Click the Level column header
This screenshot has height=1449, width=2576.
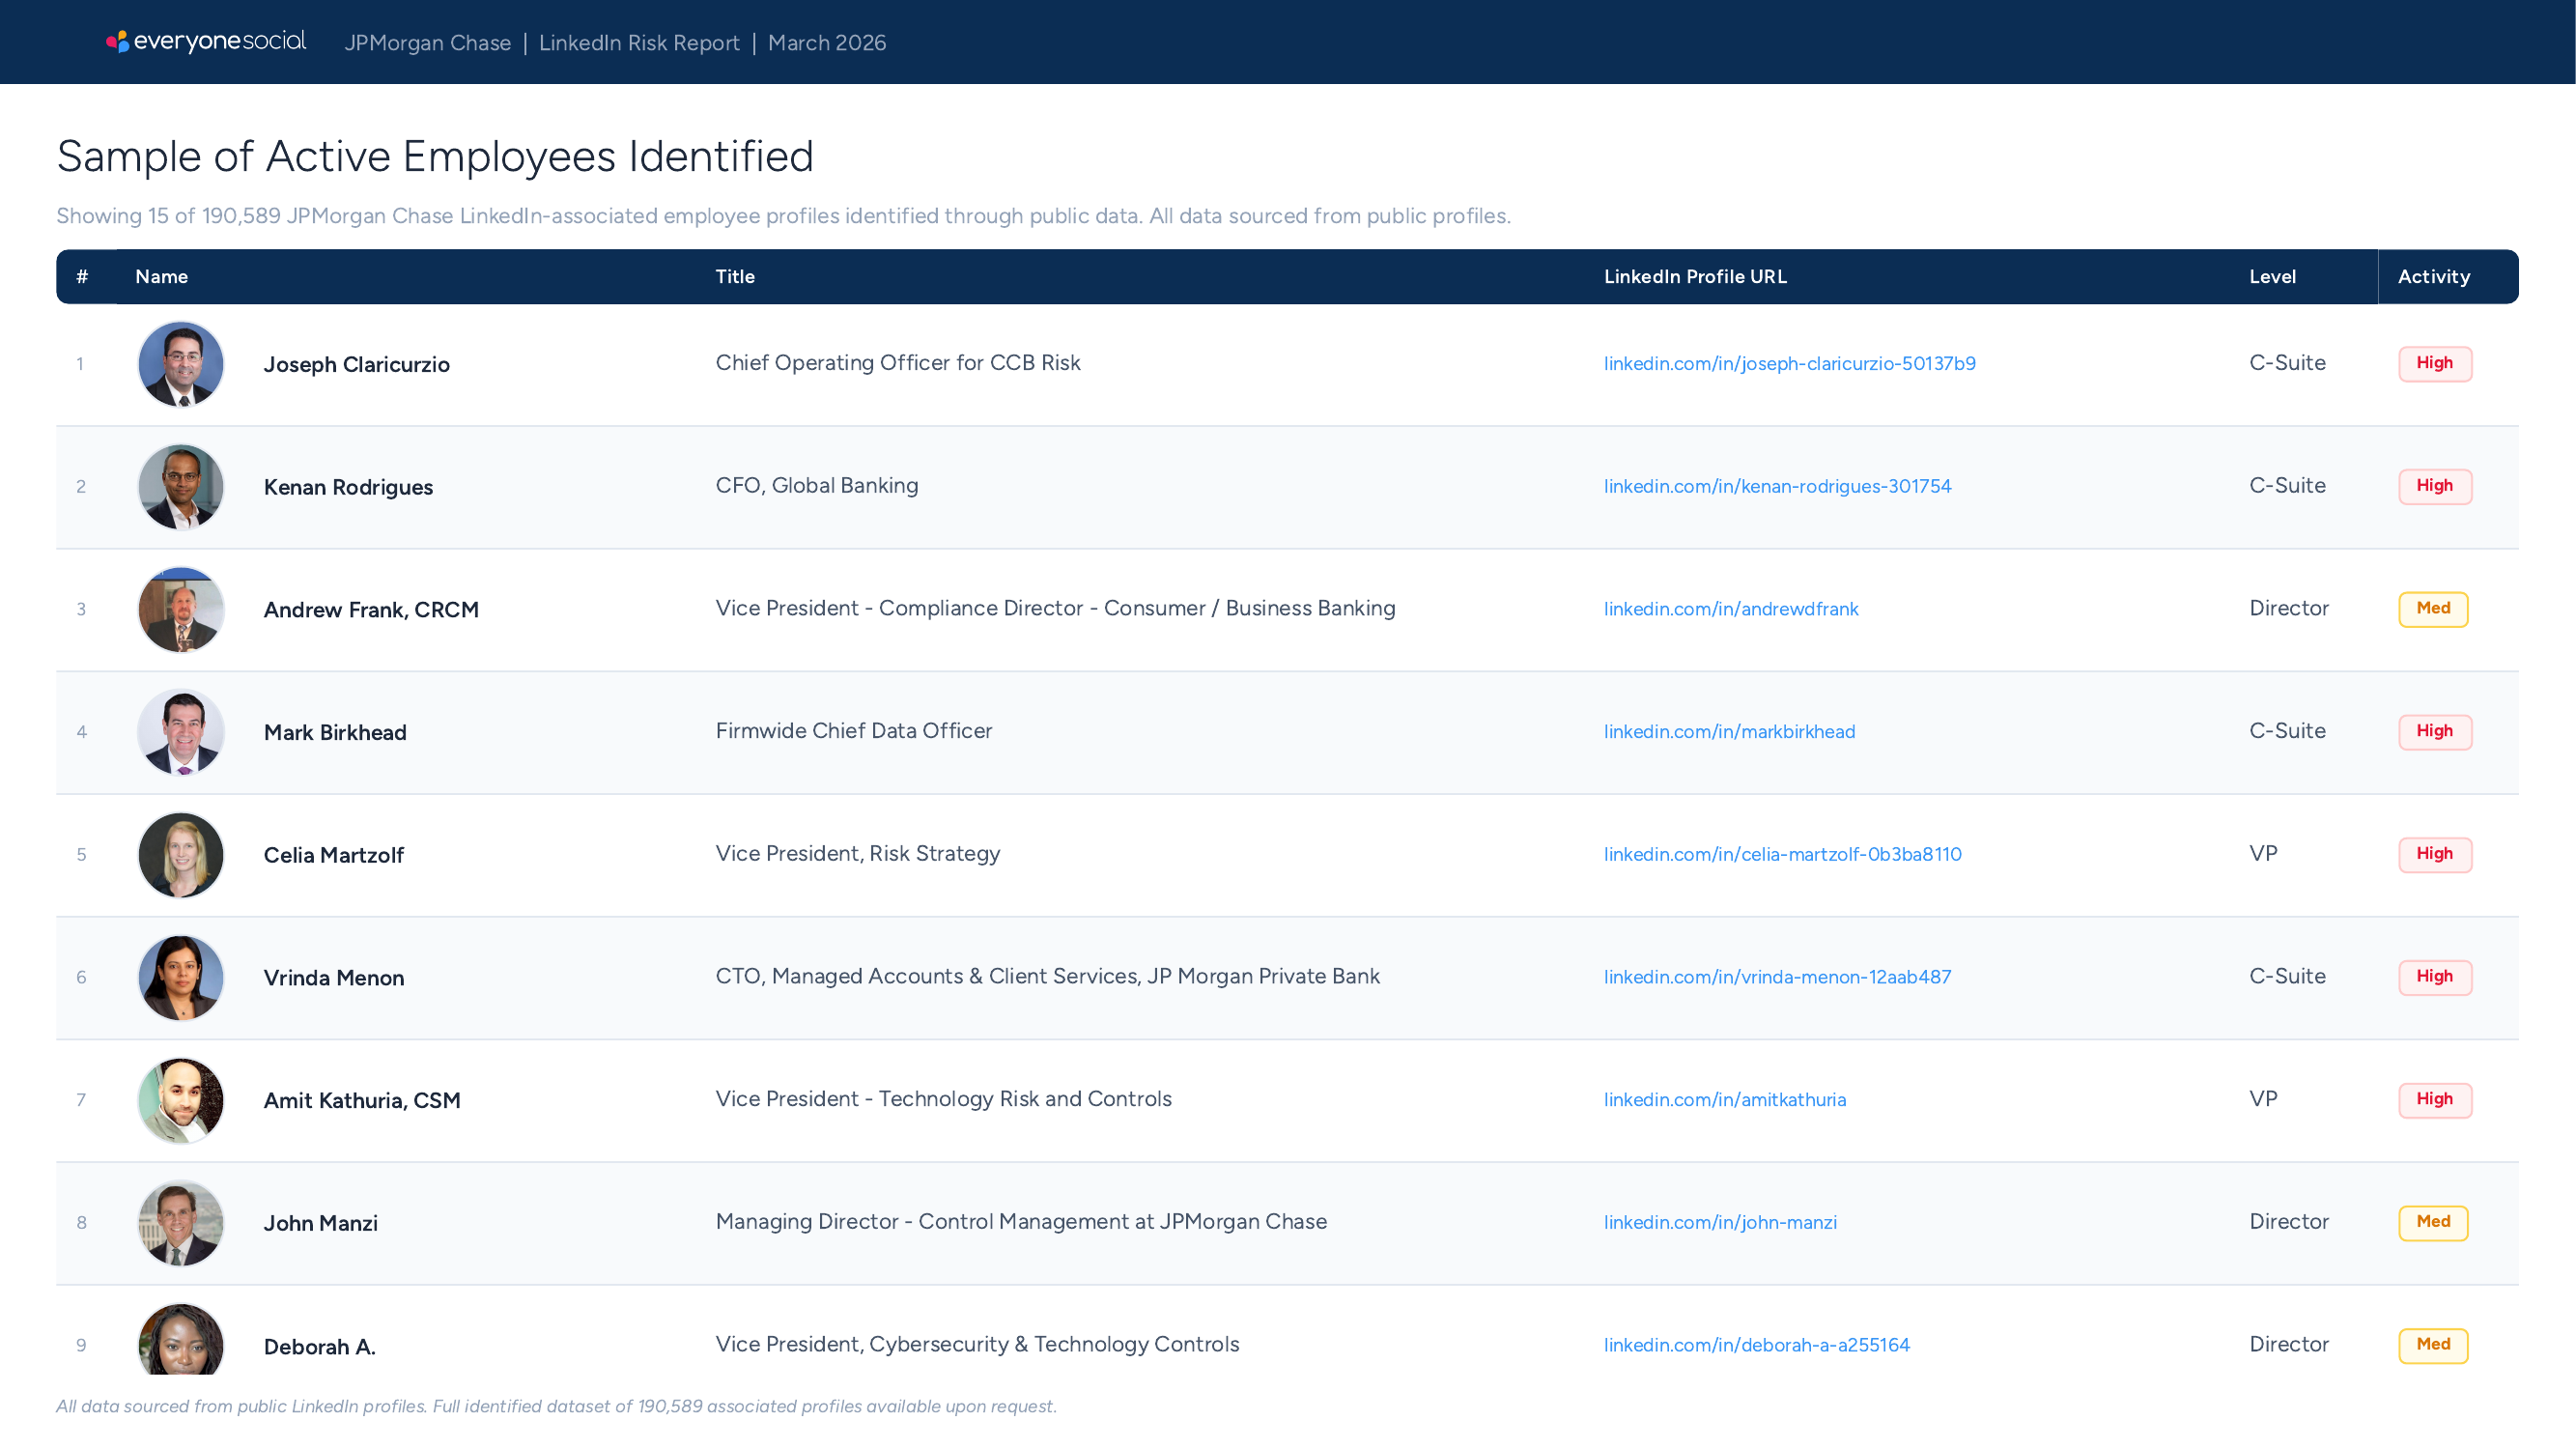2272,277
